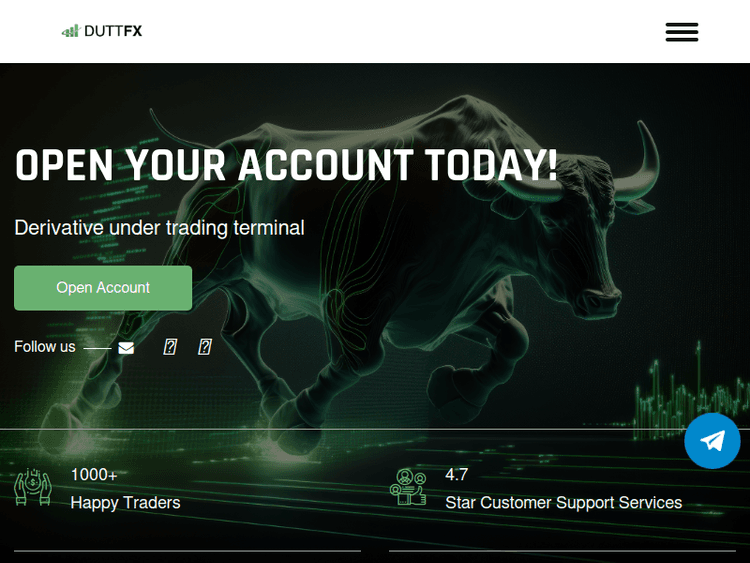The image size is (750, 563).
Task: Click the Open Your Account Today headline
Action: [286, 165]
